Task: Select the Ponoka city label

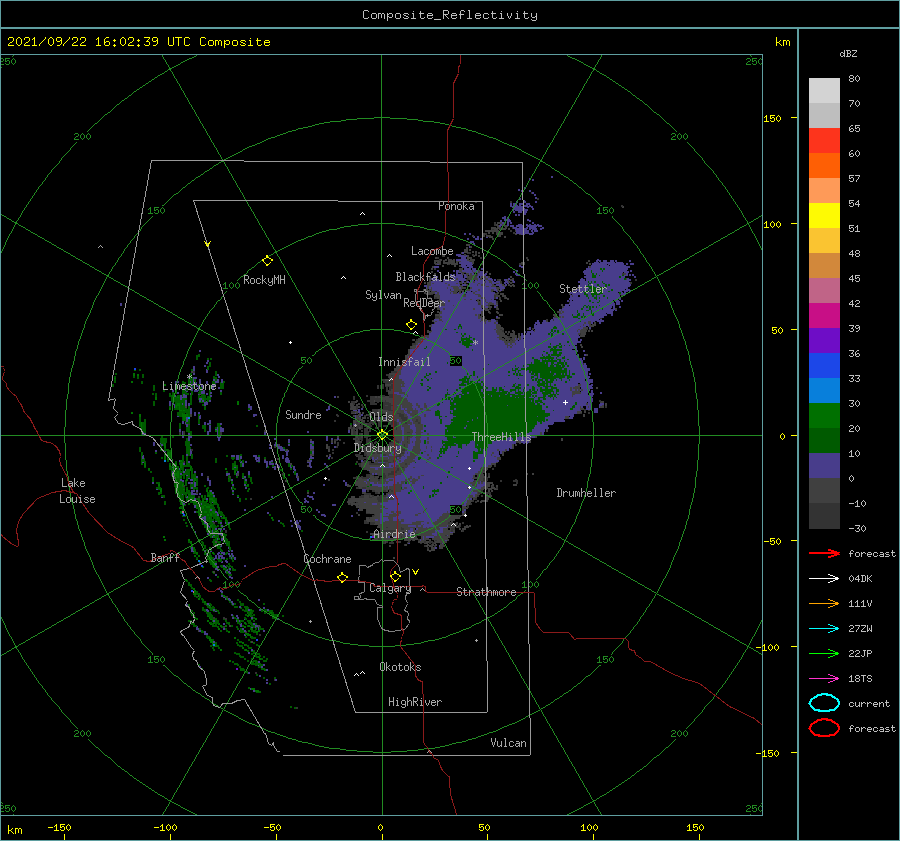Action: (456, 206)
